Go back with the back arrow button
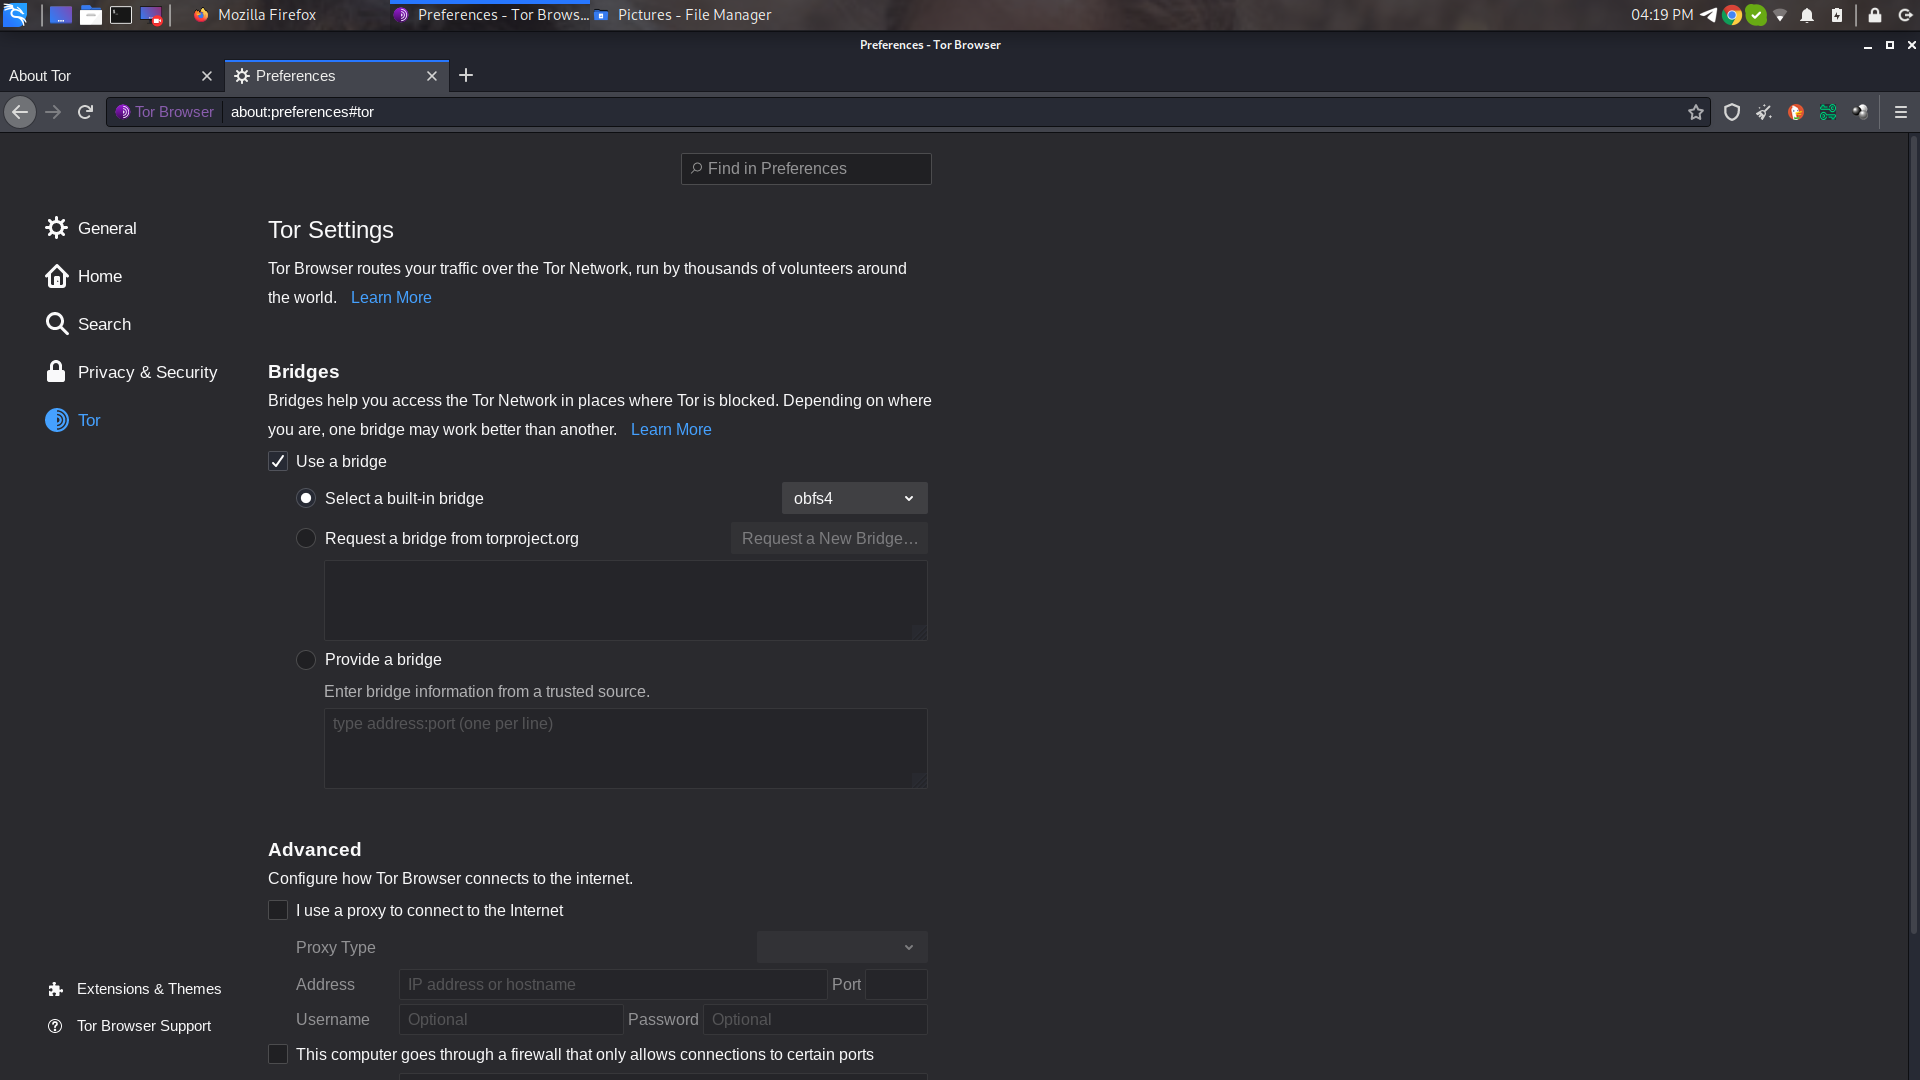Viewport: 1920px width, 1080px height. [x=20, y=112]
